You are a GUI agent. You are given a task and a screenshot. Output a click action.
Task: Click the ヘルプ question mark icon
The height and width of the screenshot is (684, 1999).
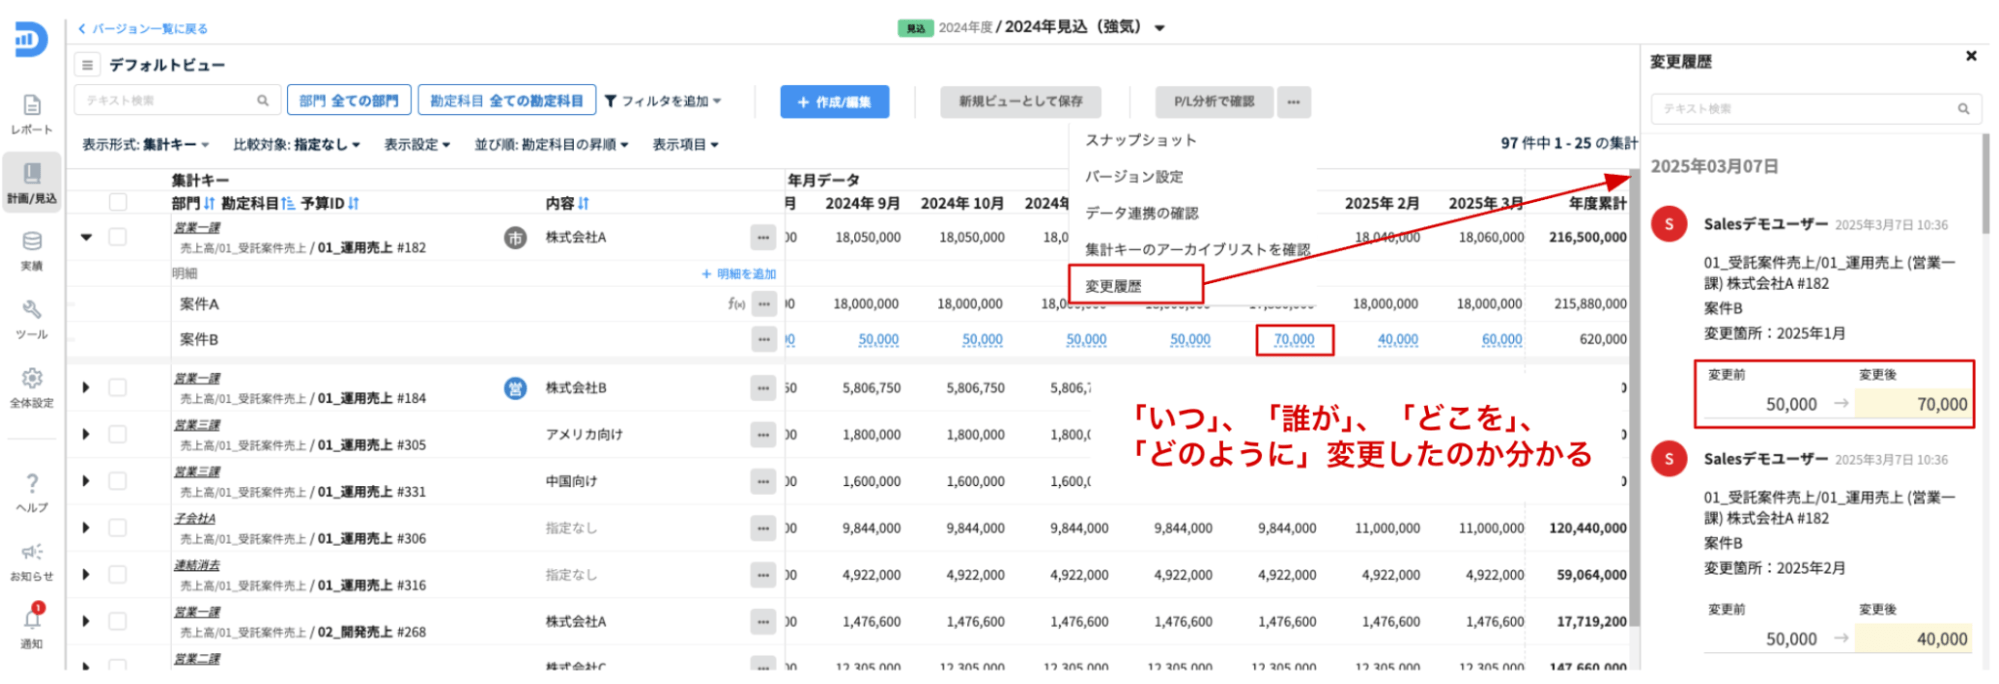(32, 484)
